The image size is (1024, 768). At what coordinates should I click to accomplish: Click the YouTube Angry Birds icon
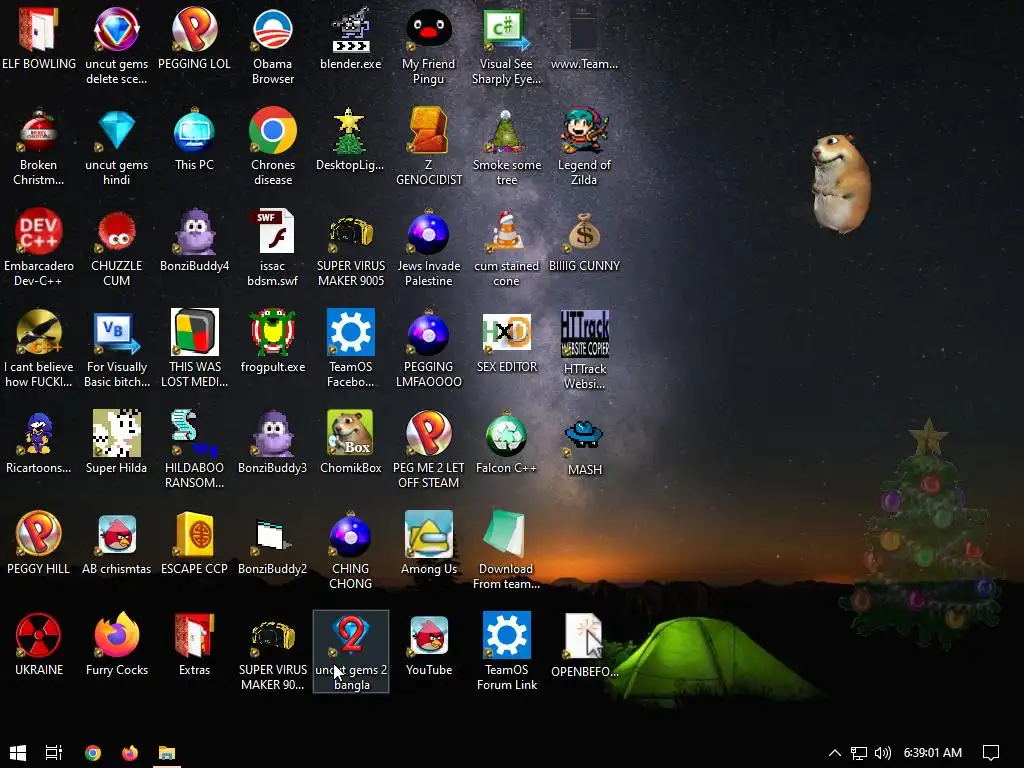tap(428, 635)
